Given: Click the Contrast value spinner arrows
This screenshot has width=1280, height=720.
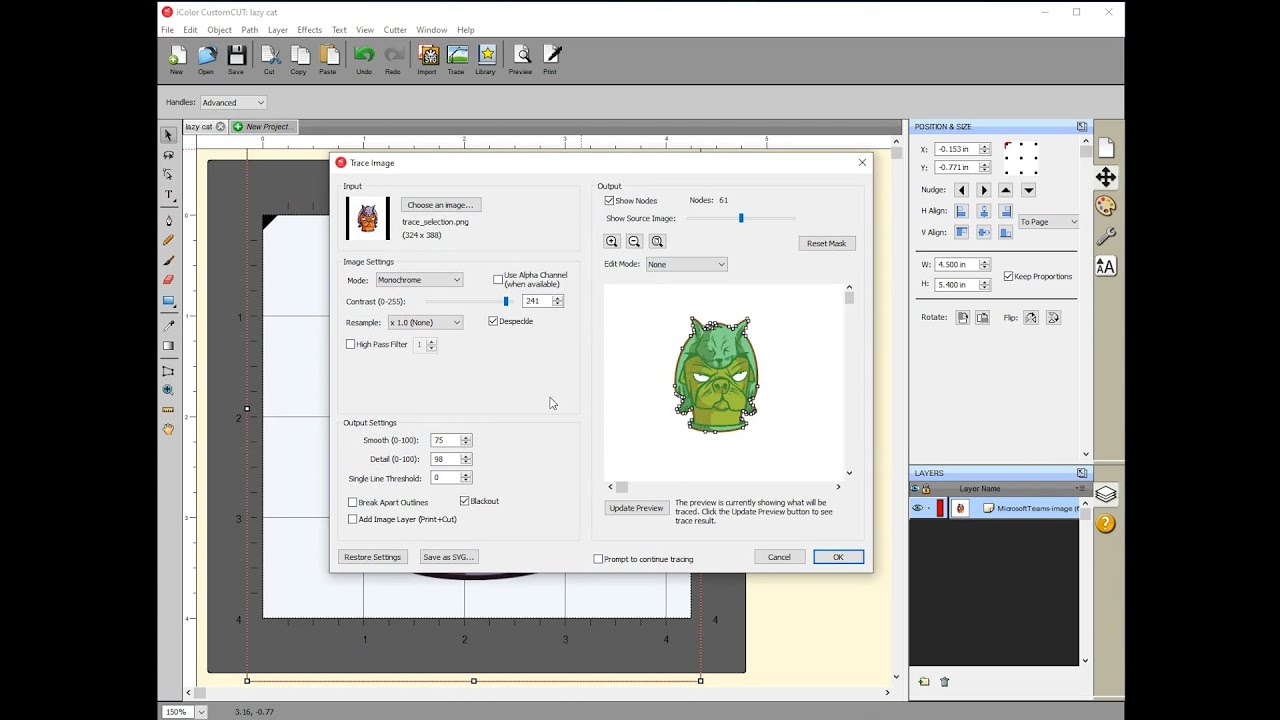Looking at the screenshot, I should (557, 301).
